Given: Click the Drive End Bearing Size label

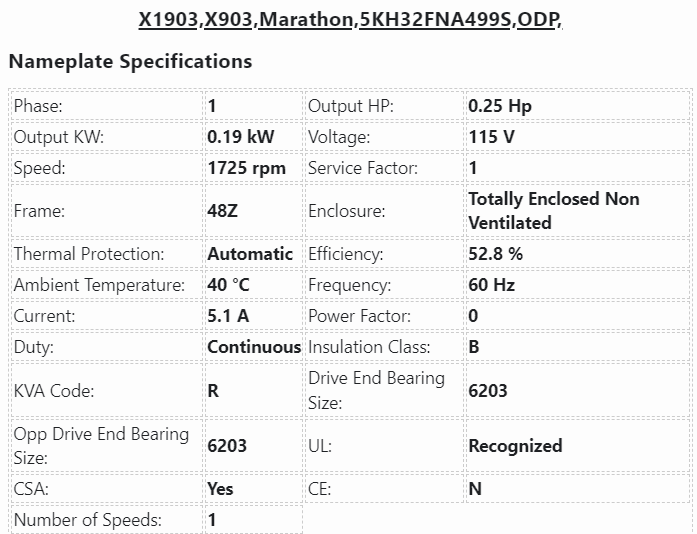Looking at the screenshot, I should coord(376,390).
